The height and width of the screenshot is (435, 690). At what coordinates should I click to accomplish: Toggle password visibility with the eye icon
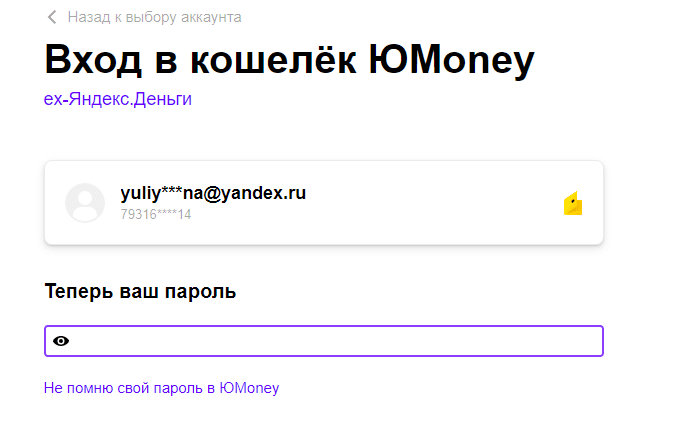pyautogui.click(x=62, y=341)
